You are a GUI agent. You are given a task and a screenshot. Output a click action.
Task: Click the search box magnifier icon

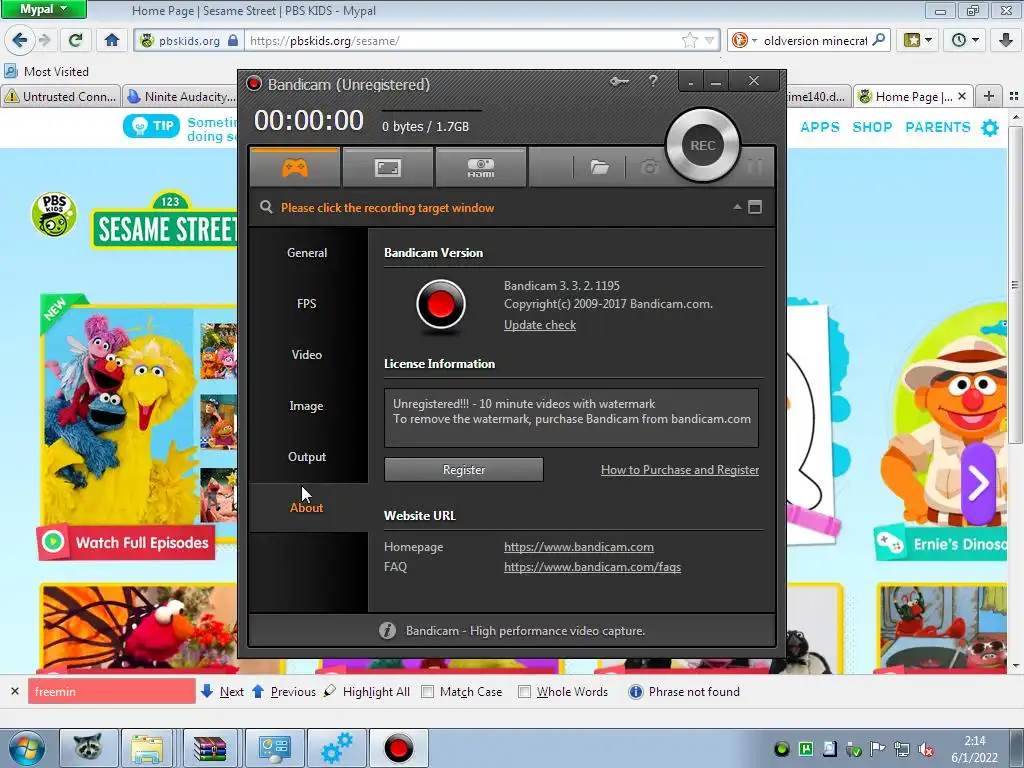(879, 40)
